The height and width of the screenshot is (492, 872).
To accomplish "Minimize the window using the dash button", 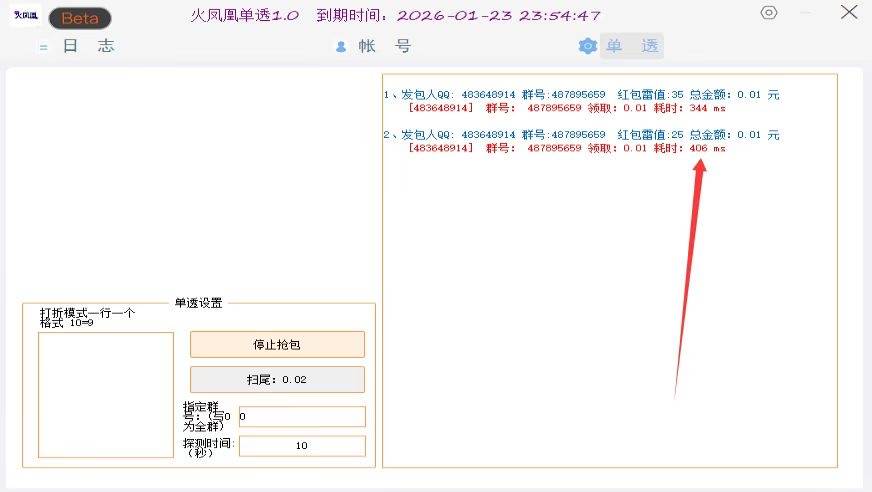I will (806, 12).
